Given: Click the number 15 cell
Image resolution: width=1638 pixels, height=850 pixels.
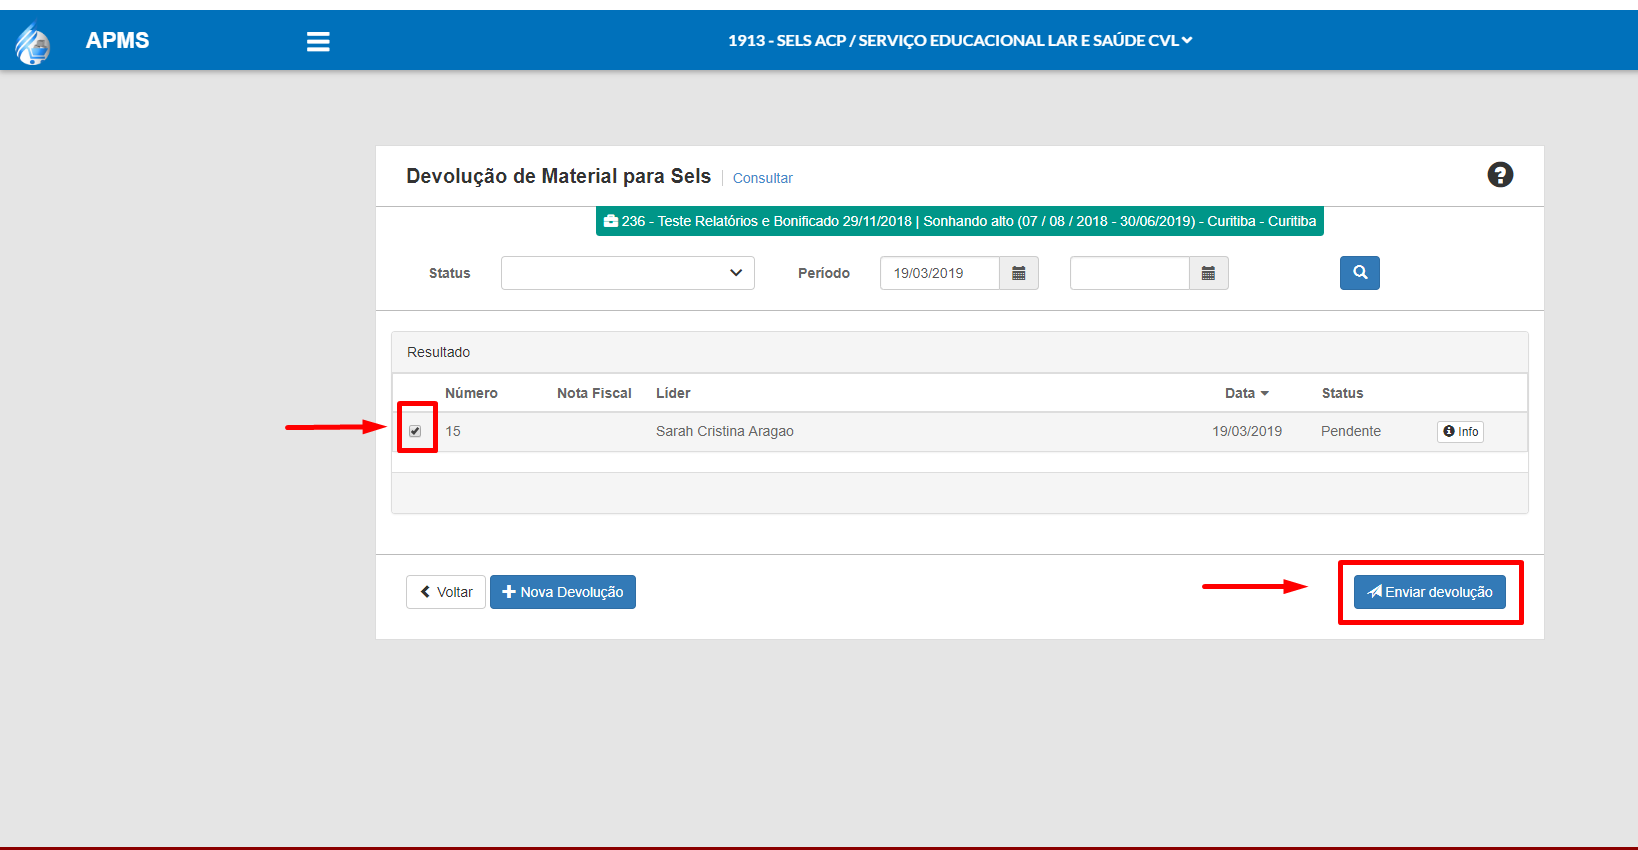Looking at the screenshot, I should pyautogui.click(x=453, y=431).
